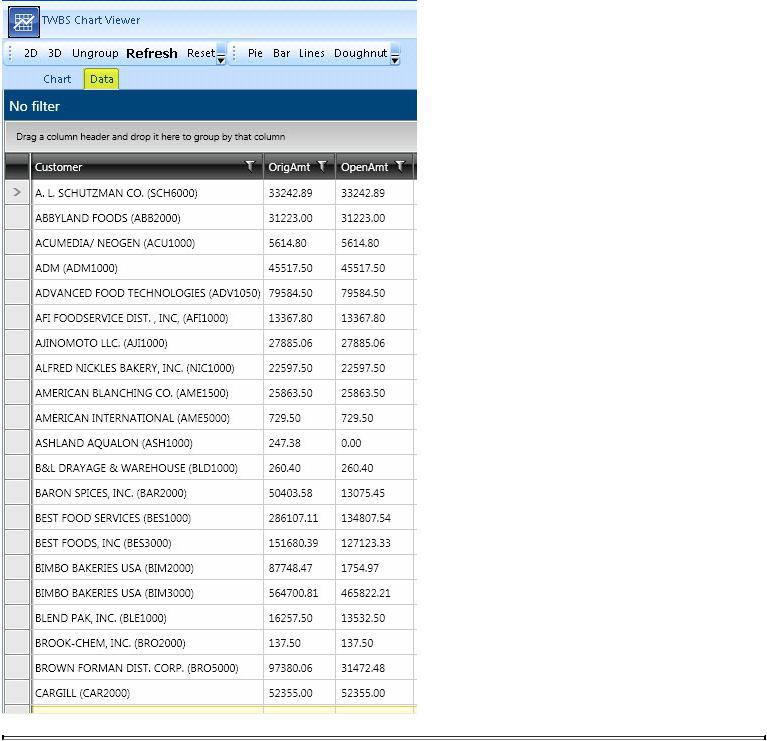767x741 pixels.
Task: Click row selector beside CARGILL (CAR2000)
Action: [17, 693]
